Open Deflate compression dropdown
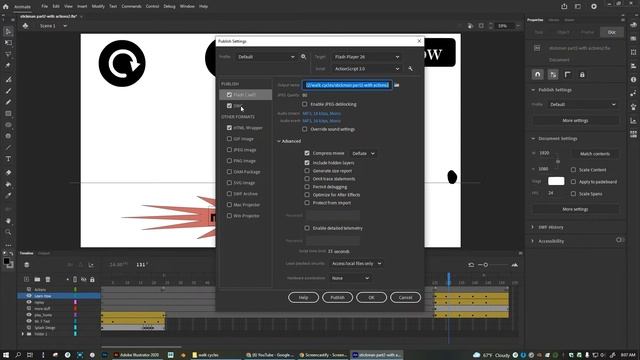The width and height of the screenshot is (640, 360). pos(363,153)
